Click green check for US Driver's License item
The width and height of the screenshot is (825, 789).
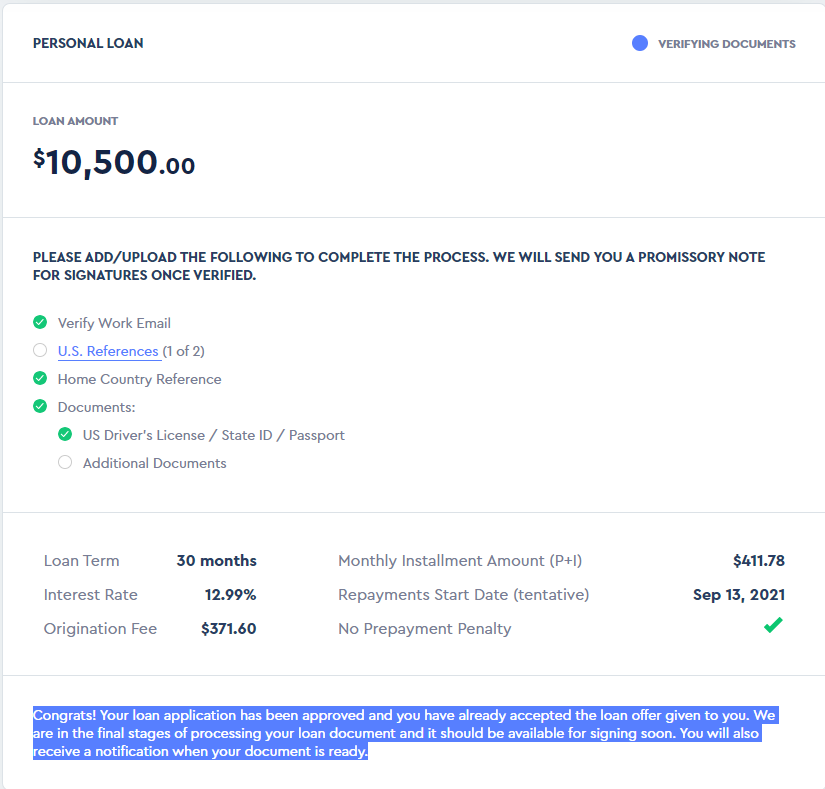pyautogui.click(x=65, y=434)
